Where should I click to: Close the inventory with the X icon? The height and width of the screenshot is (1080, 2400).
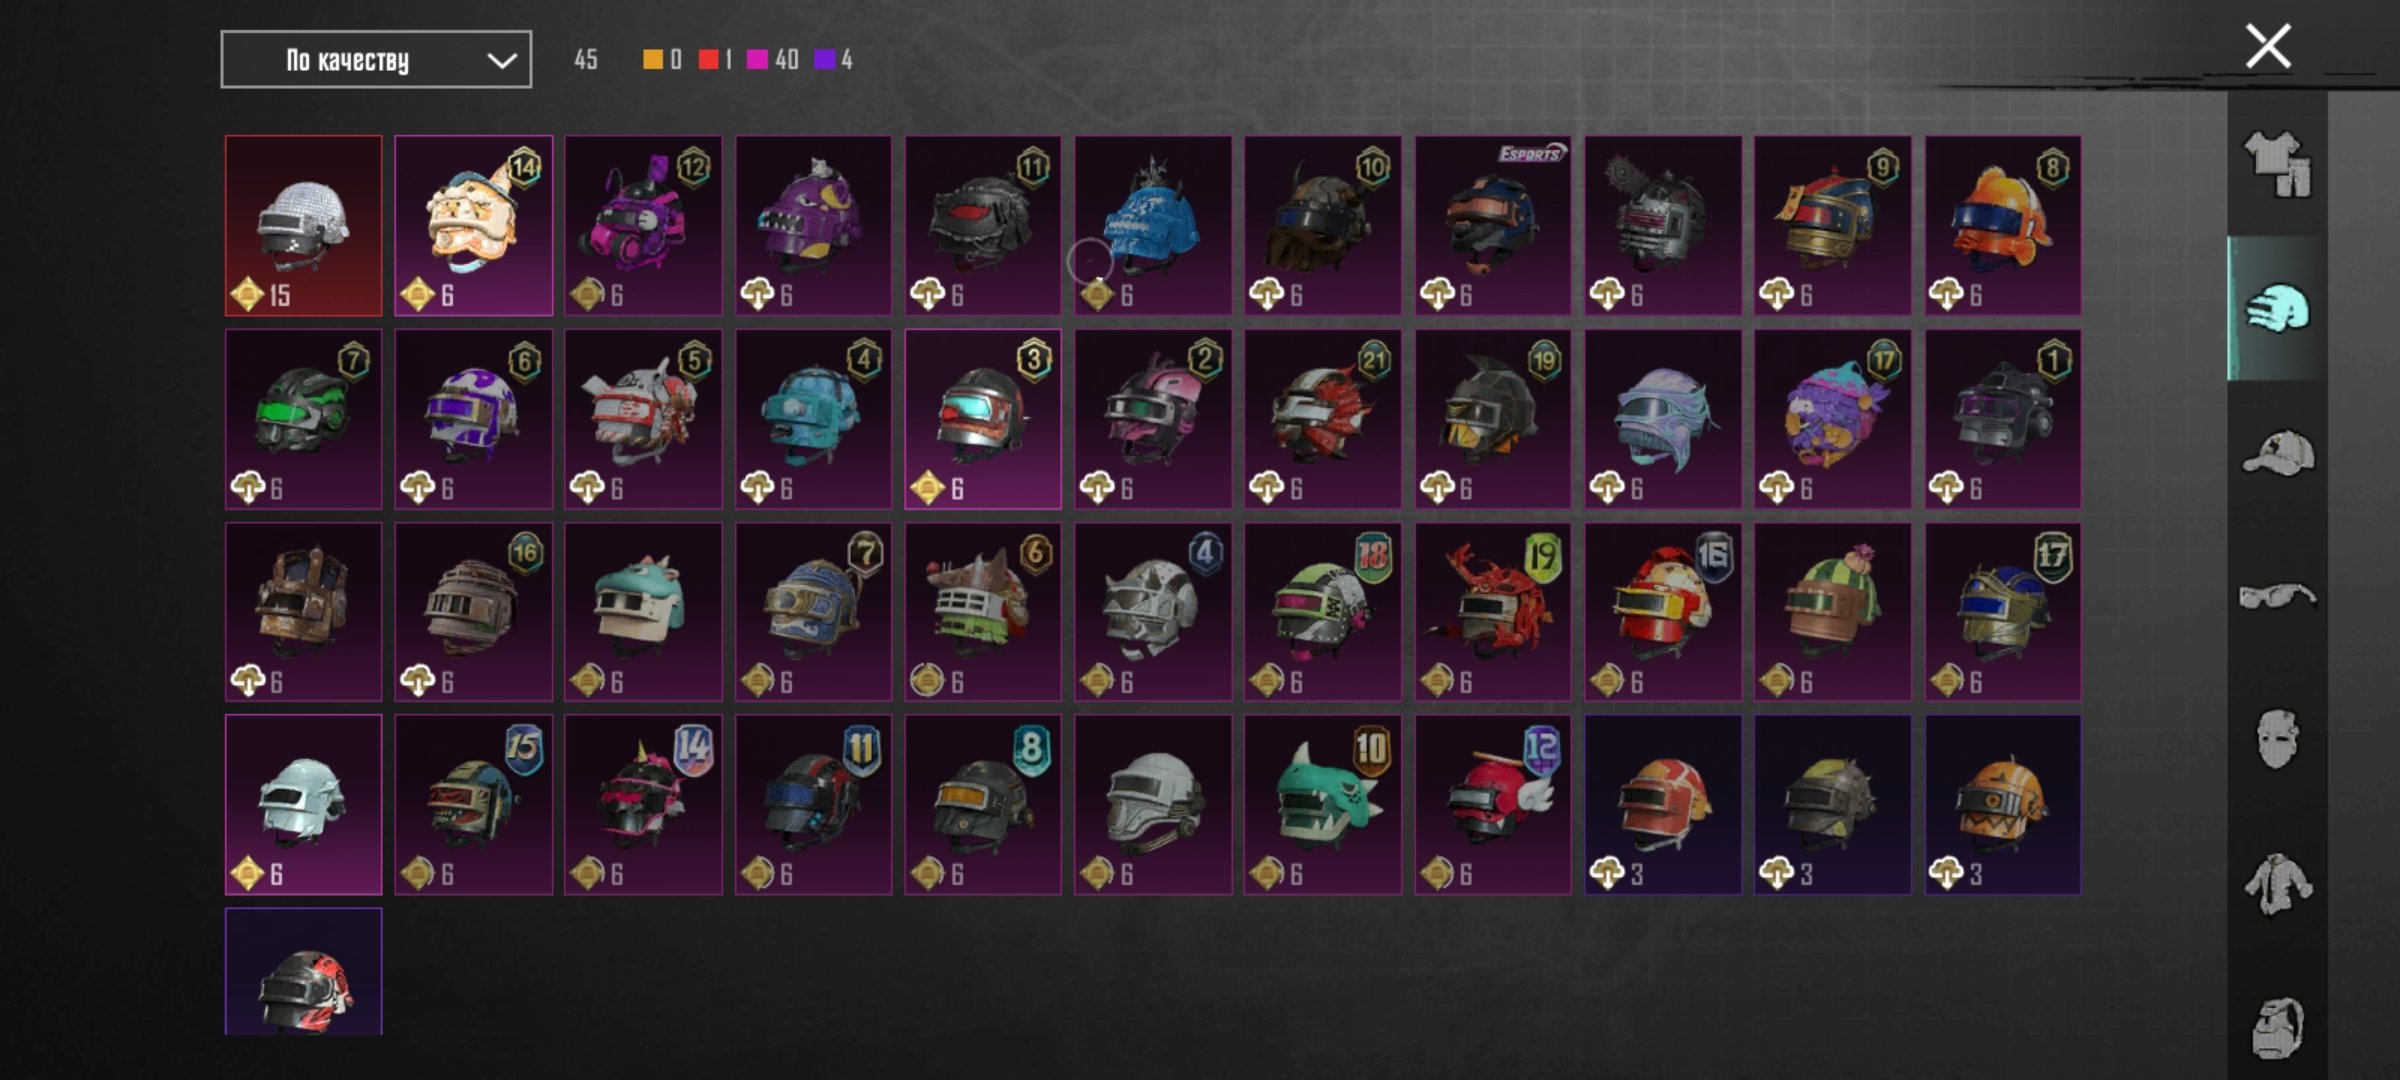point(2268,46)
